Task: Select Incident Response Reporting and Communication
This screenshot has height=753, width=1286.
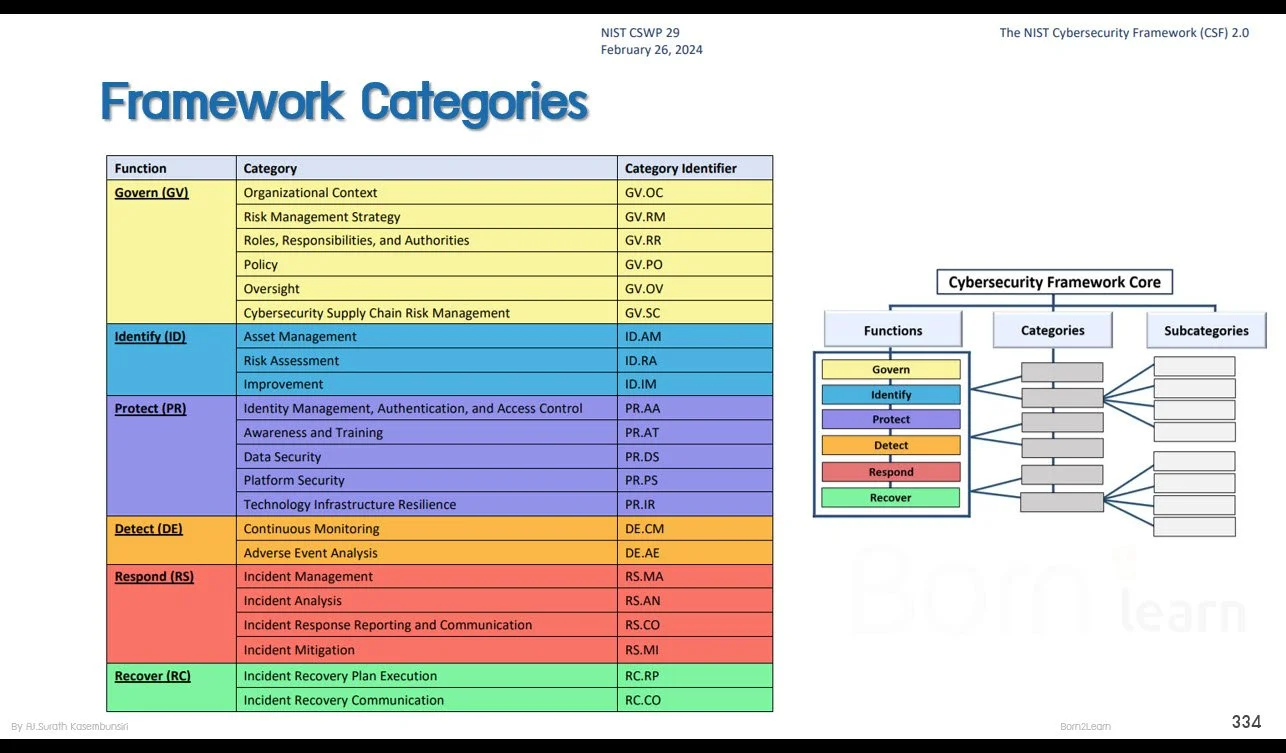Action: [x=427, y=624]
